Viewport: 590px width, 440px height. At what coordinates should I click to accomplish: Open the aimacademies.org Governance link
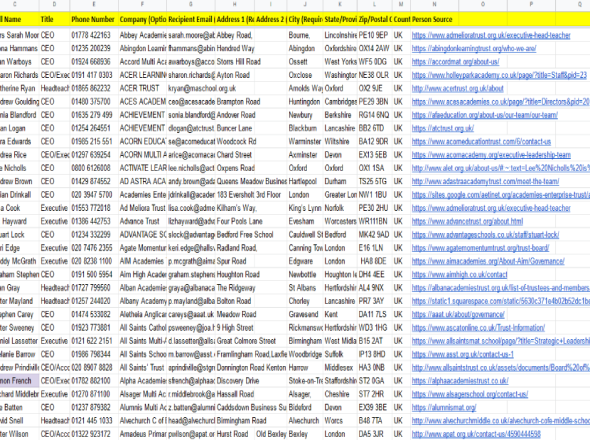coord(488,261)
